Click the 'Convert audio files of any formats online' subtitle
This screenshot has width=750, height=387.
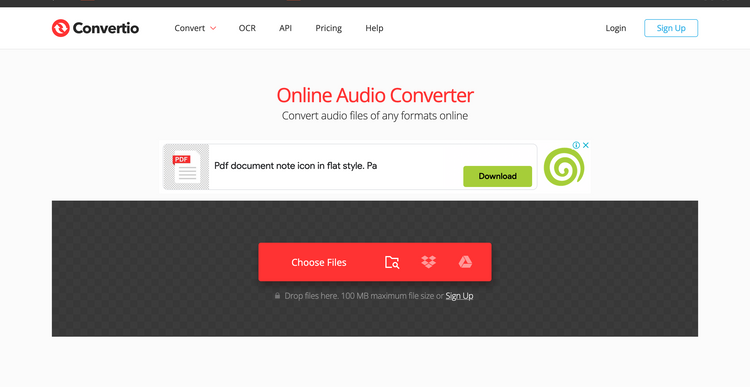(x=375, y=116)
